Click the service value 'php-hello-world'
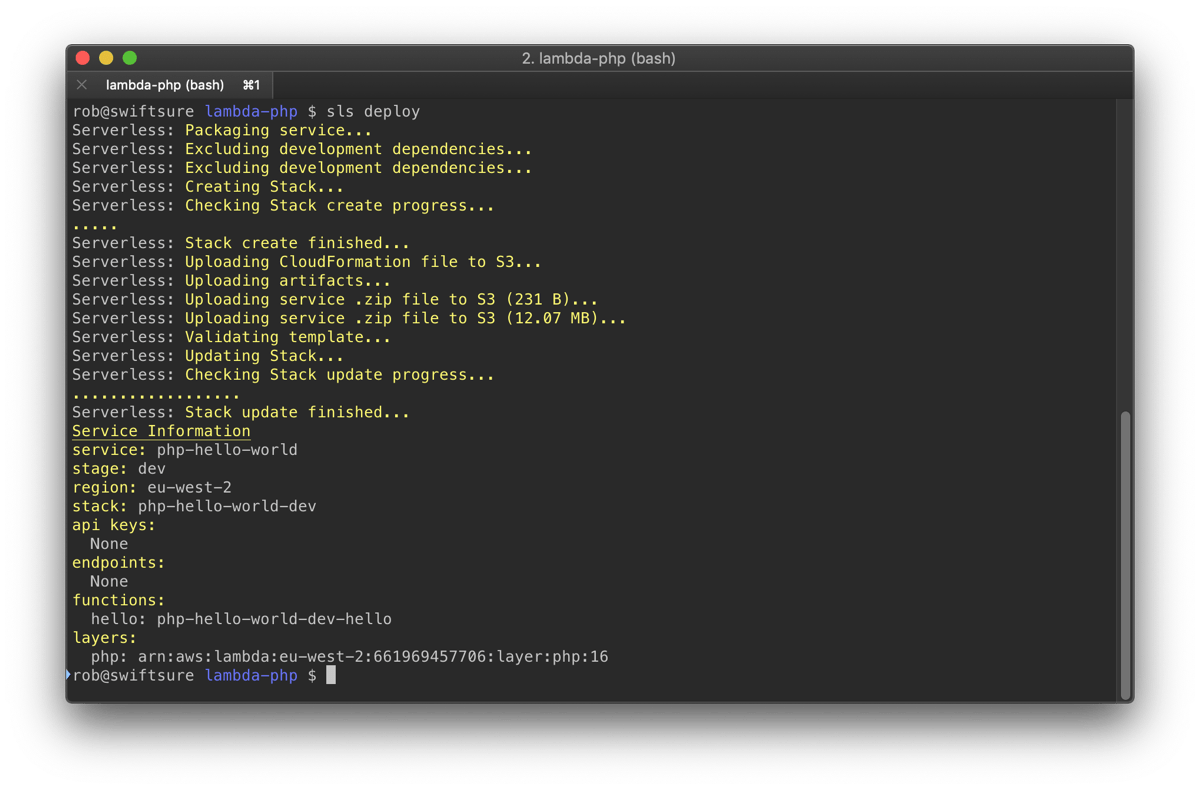Image resolution: width=1200 pixels, height=790 pixels. click(227, 450)
